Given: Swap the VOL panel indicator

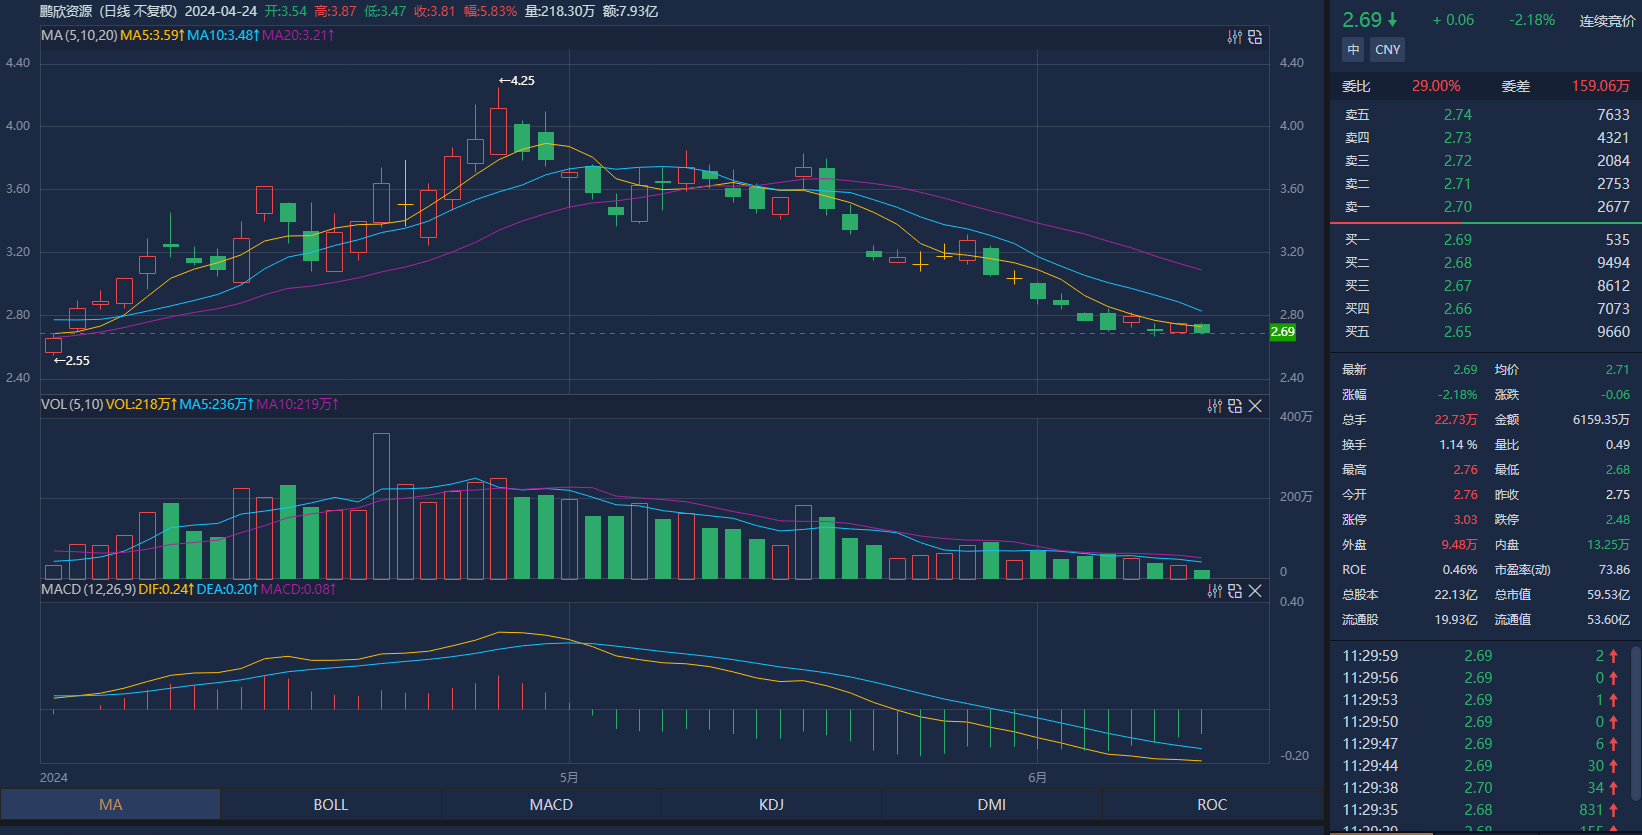Looking at the screenshot, I should click(1235, 406).
